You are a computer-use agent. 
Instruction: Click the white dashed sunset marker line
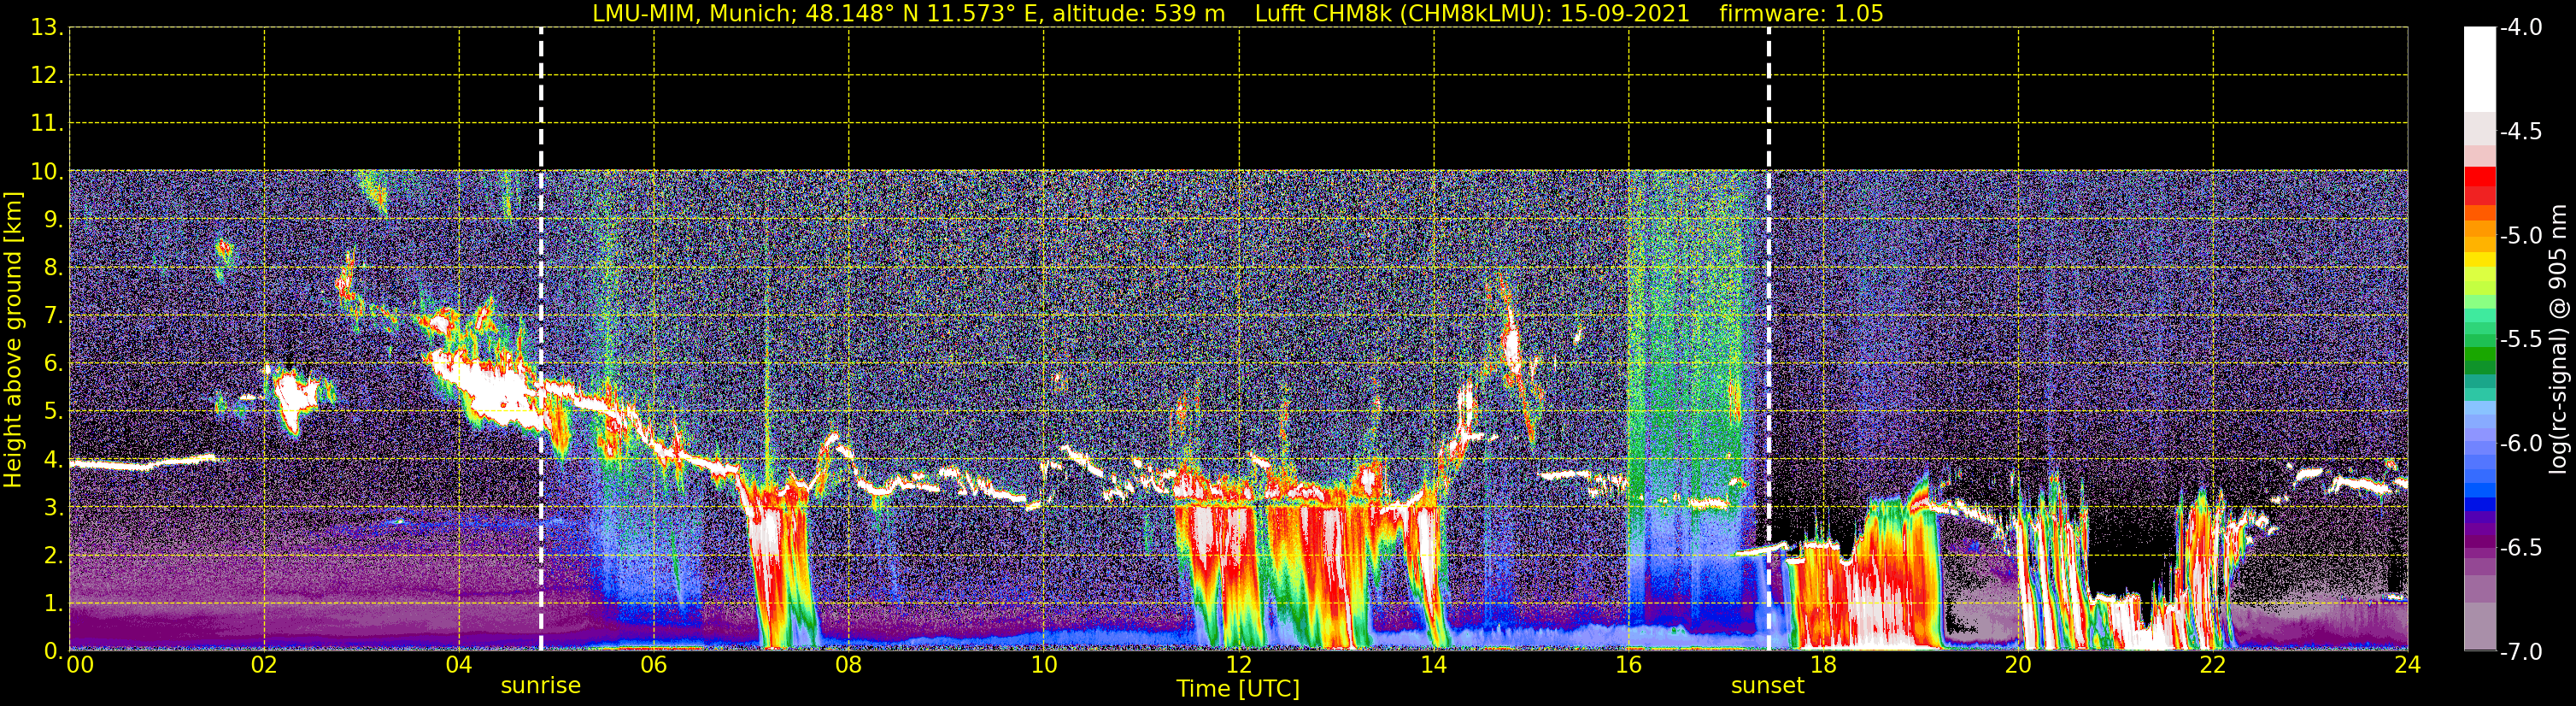pyautogui.click(x=1769, y=339)
